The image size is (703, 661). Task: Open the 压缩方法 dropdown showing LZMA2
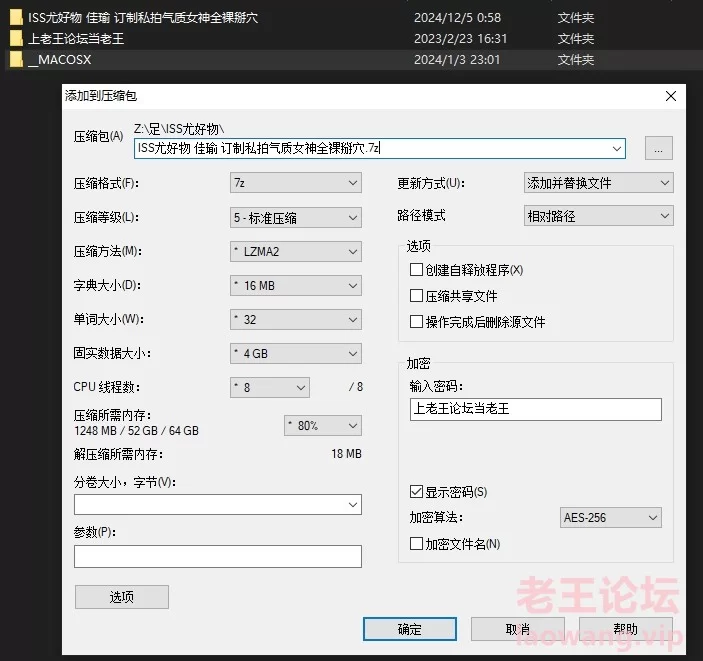(296, 252)
